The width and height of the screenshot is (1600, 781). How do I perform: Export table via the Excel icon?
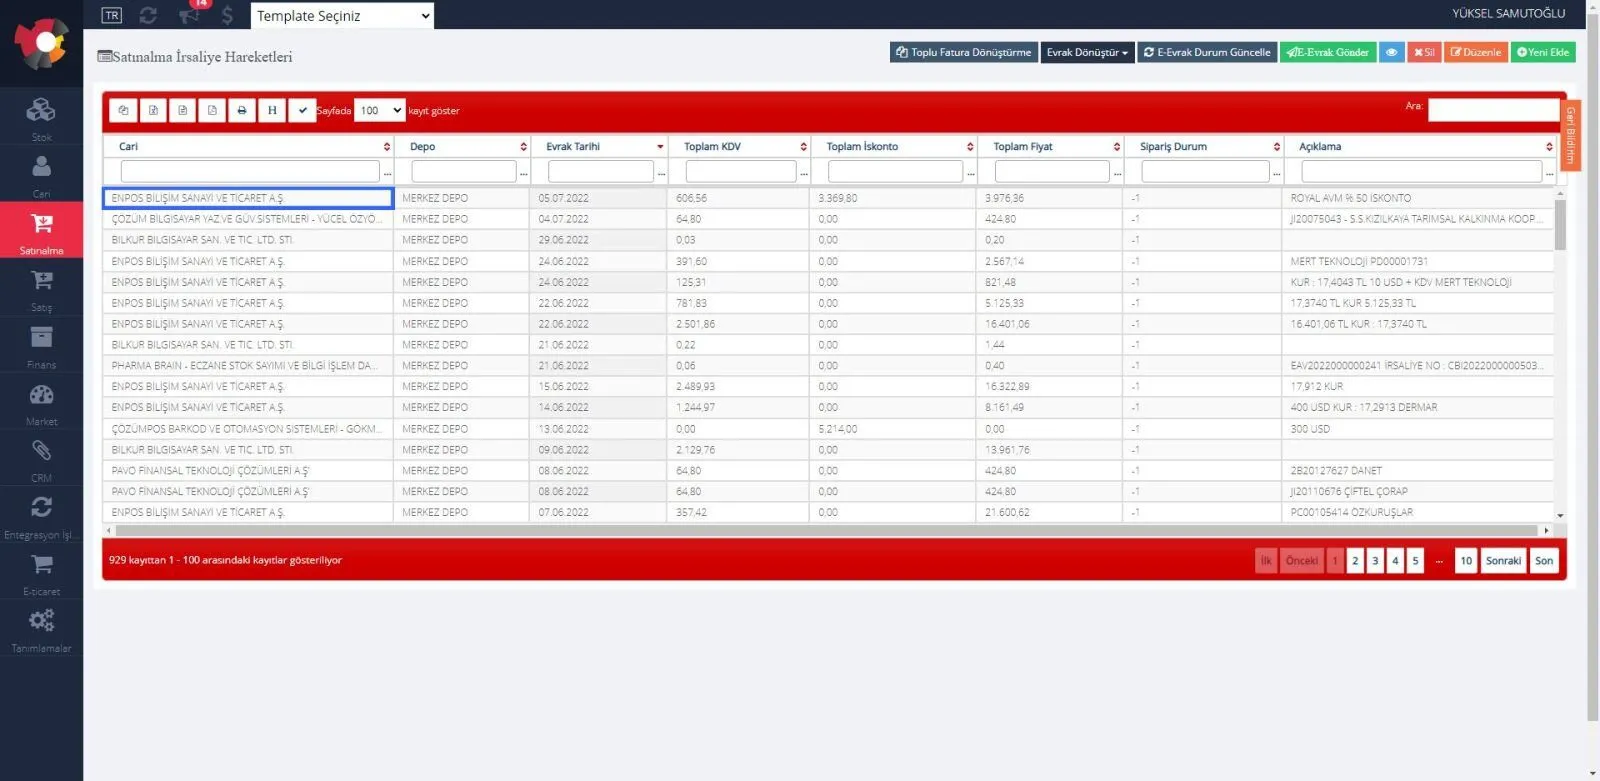pos(153,111)
